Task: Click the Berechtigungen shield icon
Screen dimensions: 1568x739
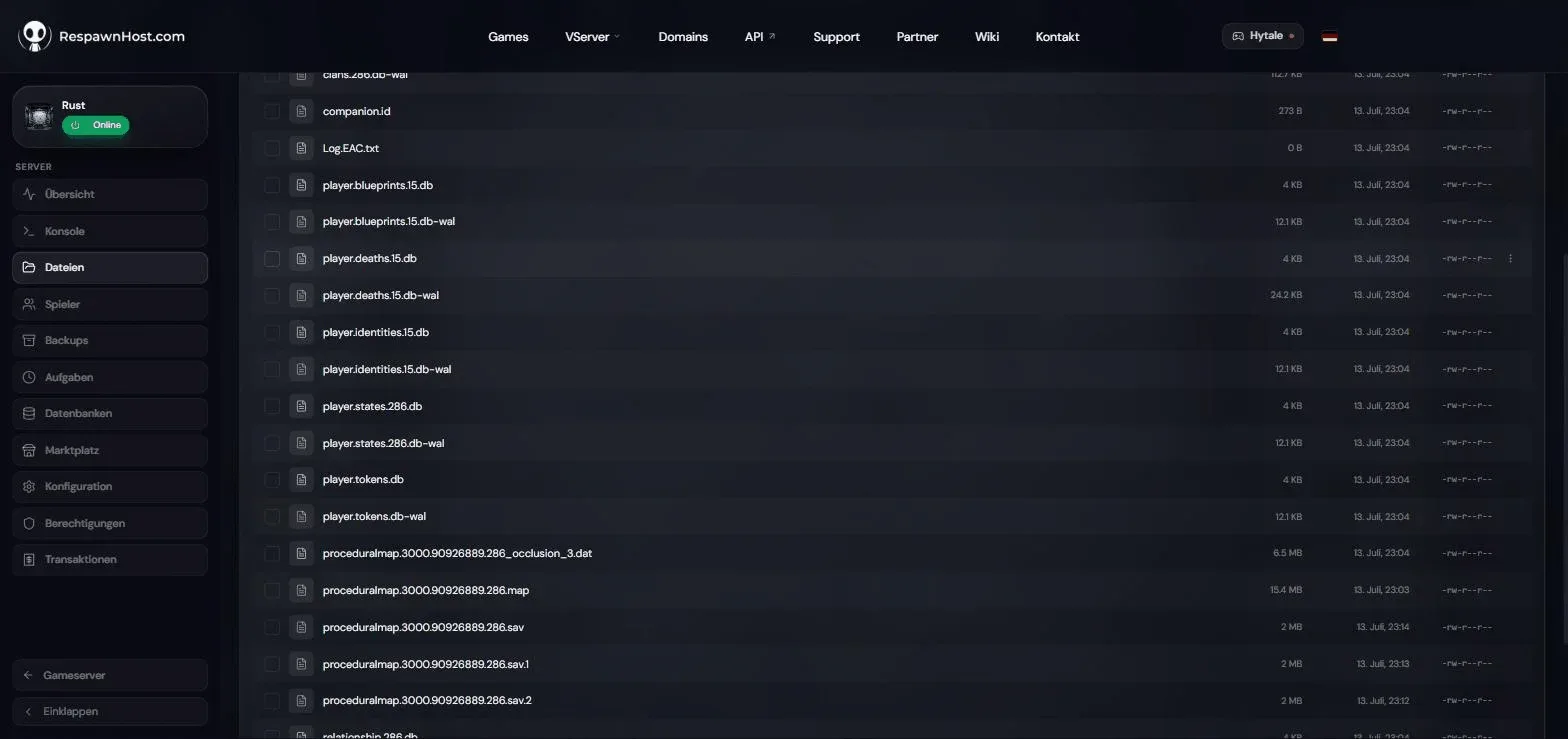Action: [29, 523]
